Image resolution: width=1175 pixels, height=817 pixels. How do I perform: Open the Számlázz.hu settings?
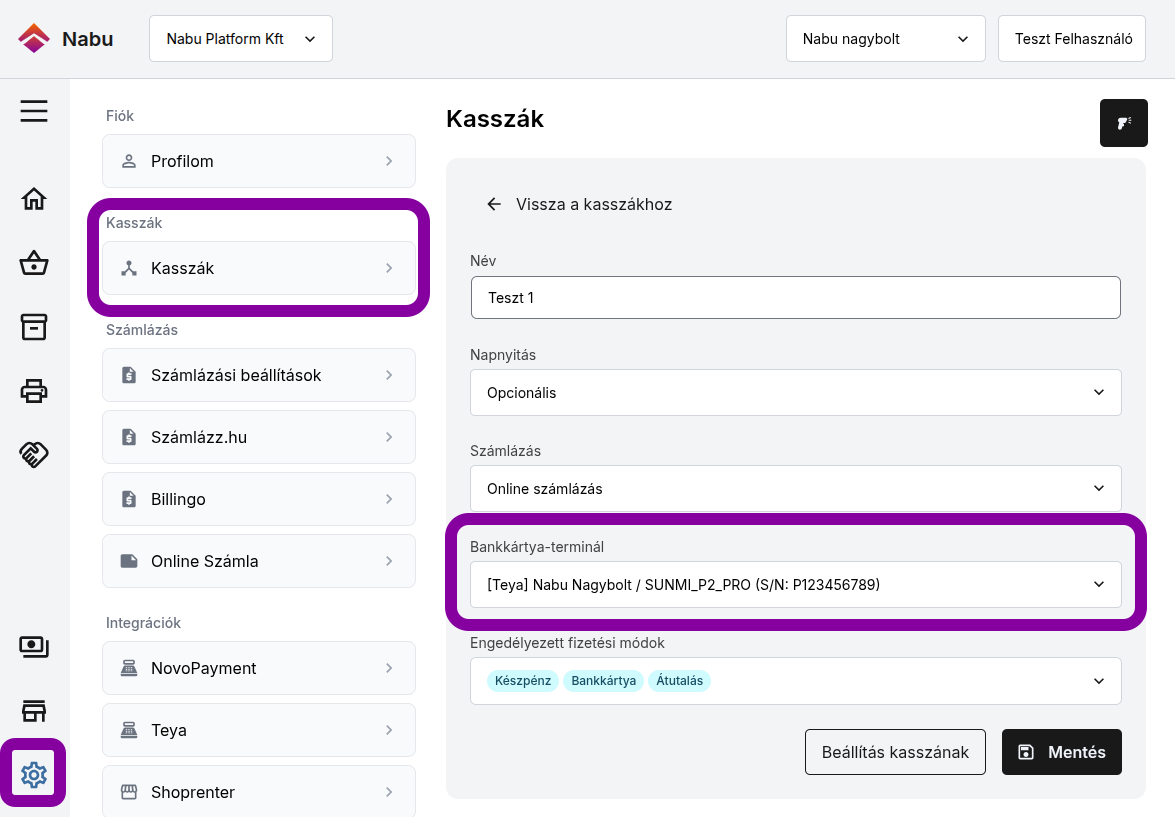pyautogui.click(x=259, y=437)
